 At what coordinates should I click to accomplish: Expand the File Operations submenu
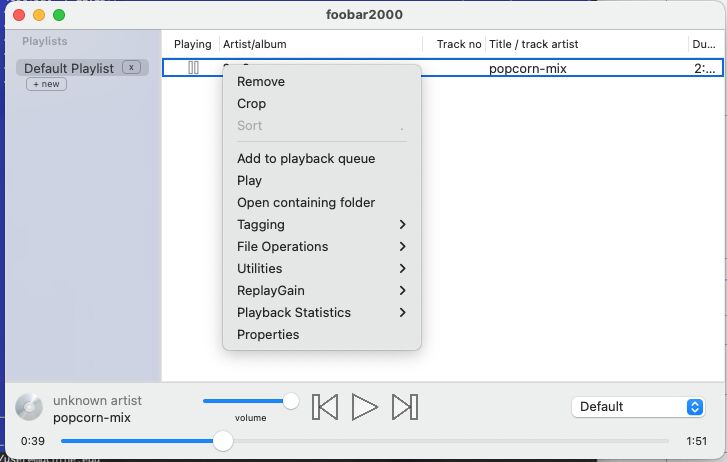click(x=322, y=247)
